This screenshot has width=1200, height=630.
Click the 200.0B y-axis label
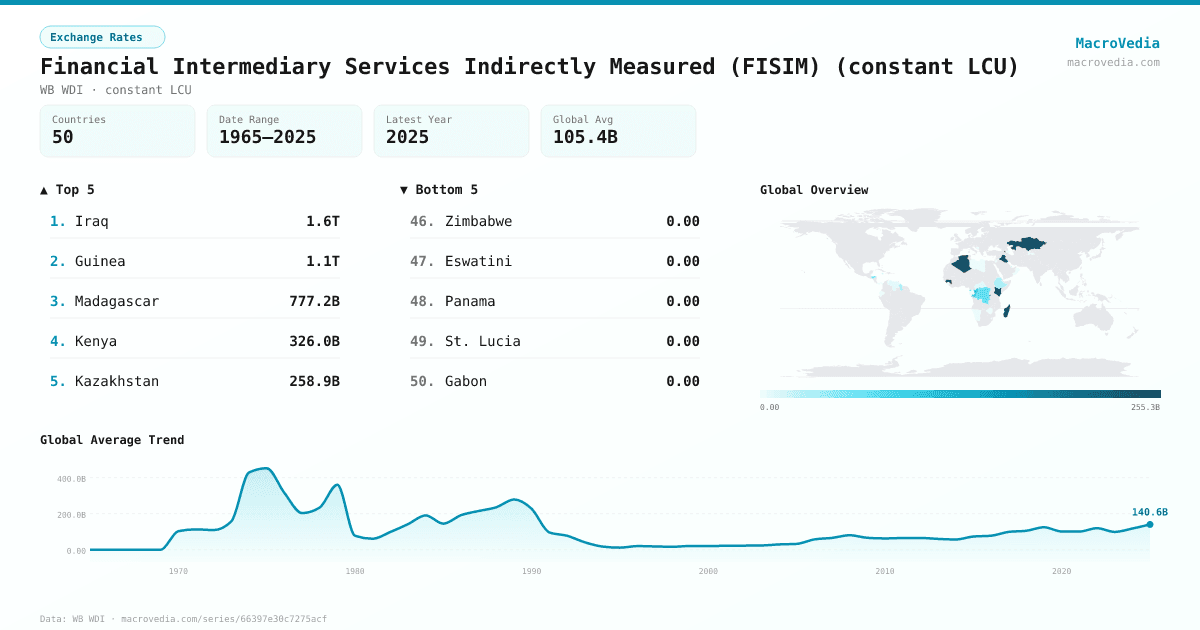point(70,515)
